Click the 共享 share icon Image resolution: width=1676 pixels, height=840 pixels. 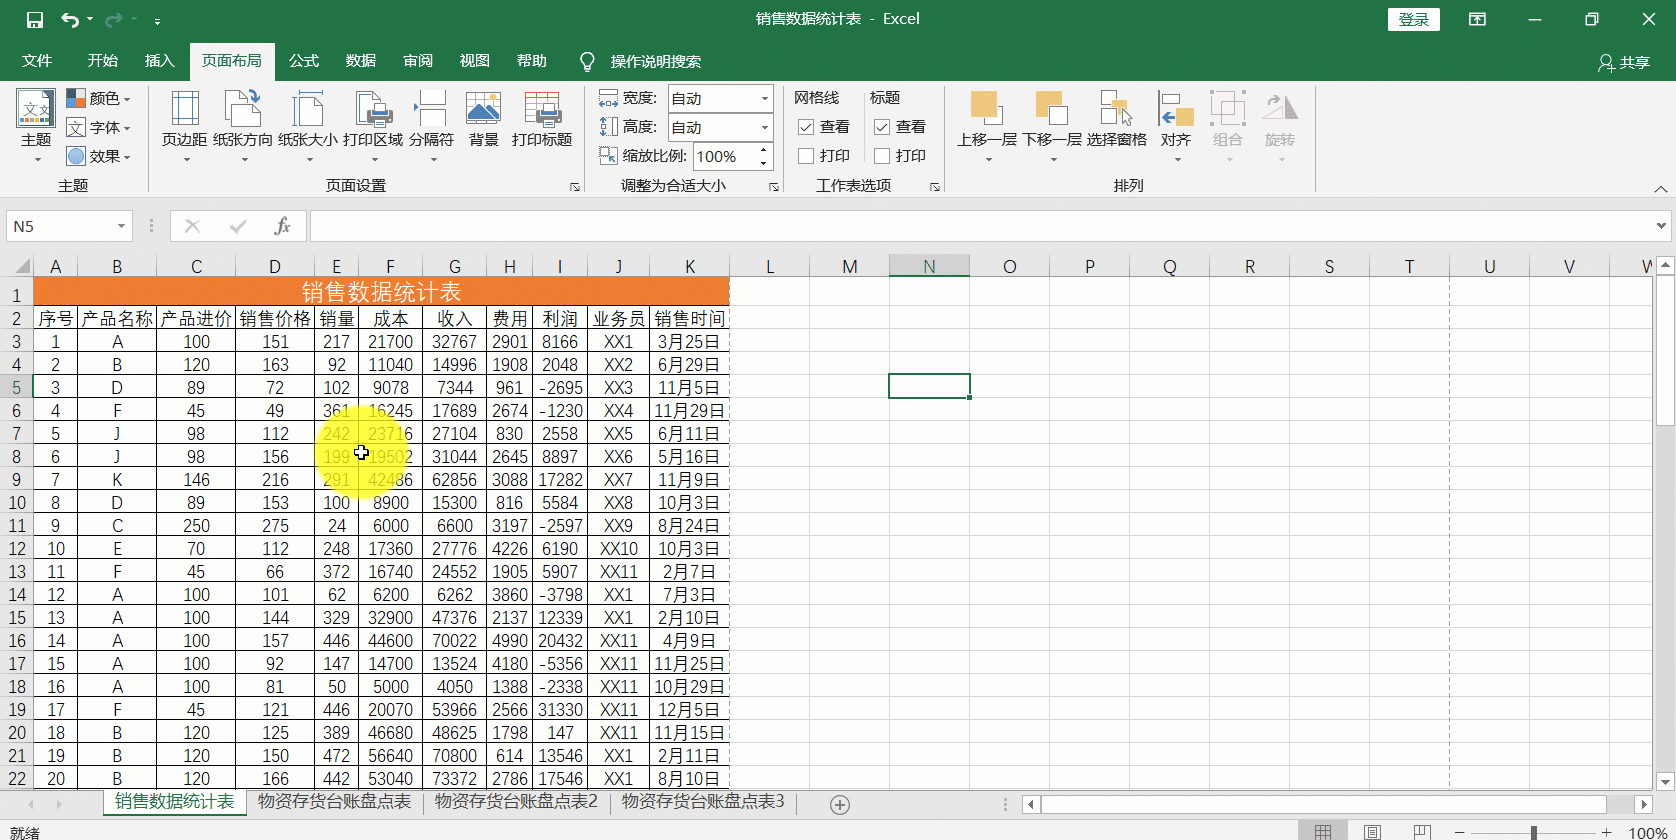tap(1606, 63)
